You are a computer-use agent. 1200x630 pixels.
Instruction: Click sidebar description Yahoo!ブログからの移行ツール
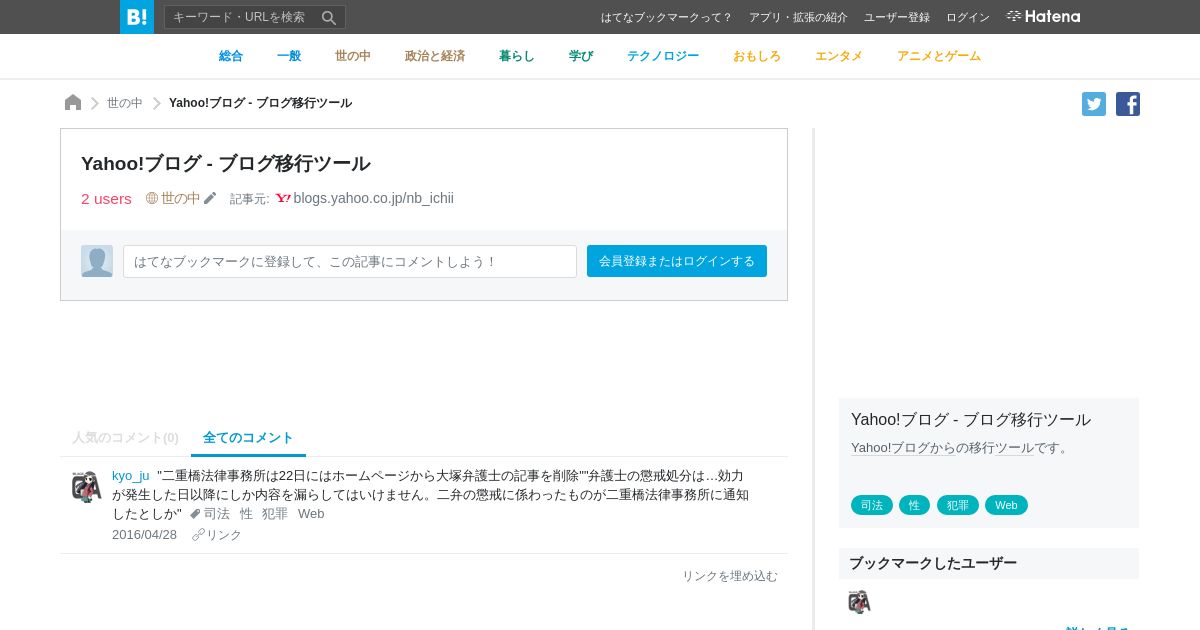tap(942, 448)
